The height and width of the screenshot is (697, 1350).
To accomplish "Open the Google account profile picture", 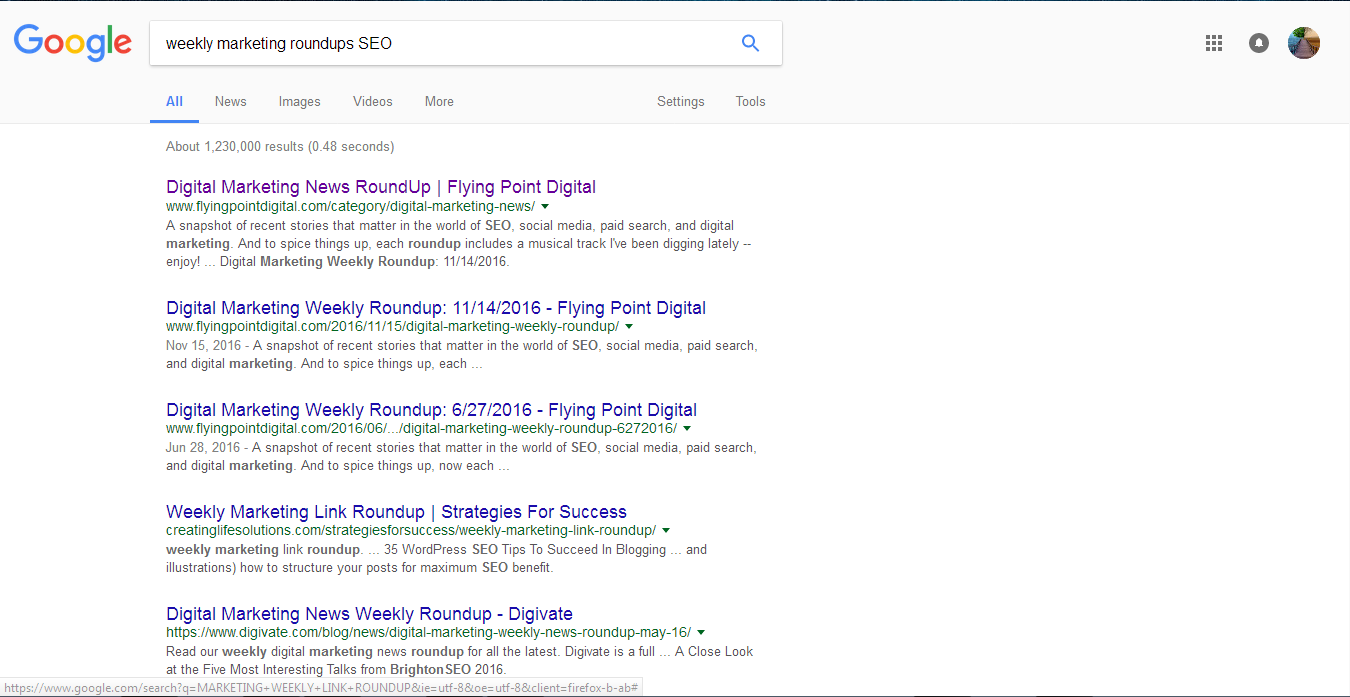I will (1304, 43).
